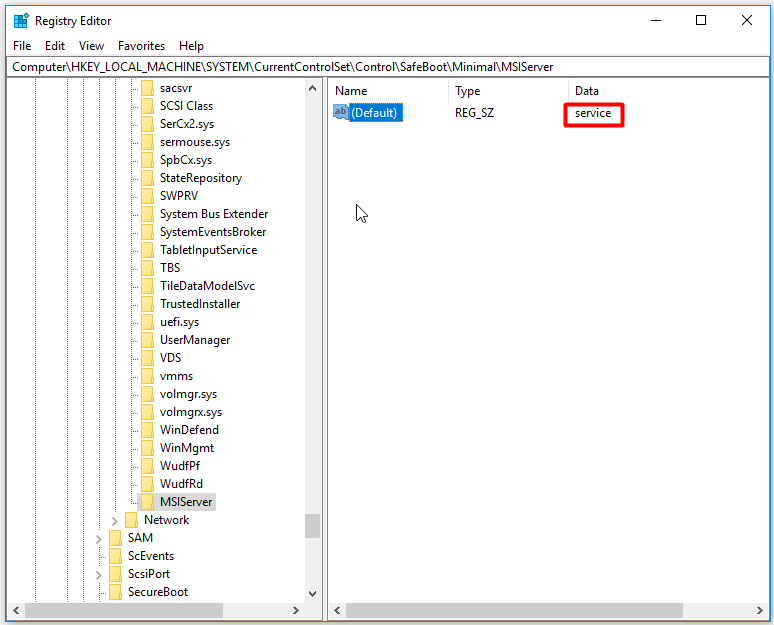Select the volmgrx.sys folder icon
This screenshot has width=774, height=625.
click(147, 412)
